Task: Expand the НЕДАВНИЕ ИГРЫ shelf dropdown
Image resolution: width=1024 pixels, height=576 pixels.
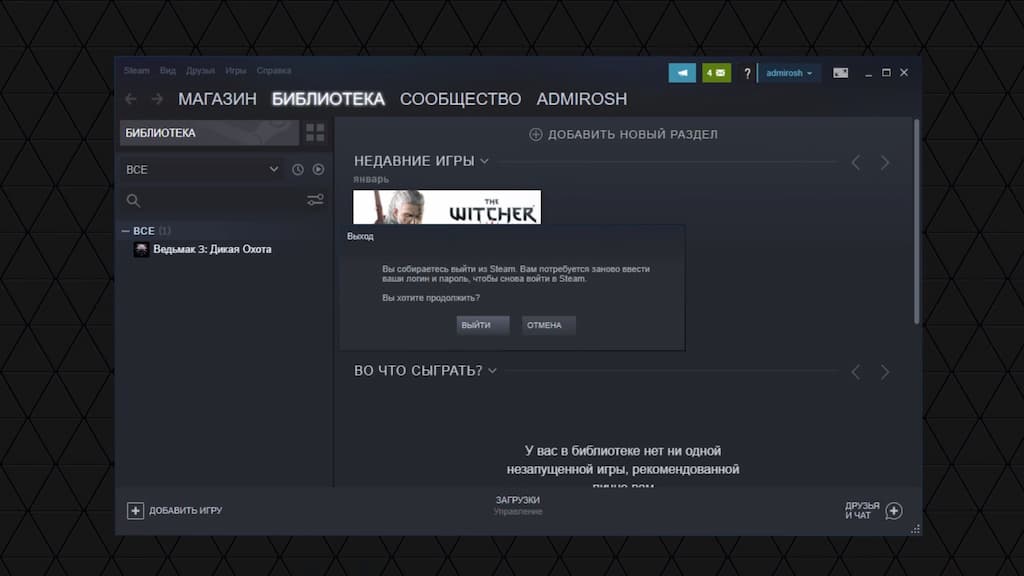Action: (x=485, y=161)
